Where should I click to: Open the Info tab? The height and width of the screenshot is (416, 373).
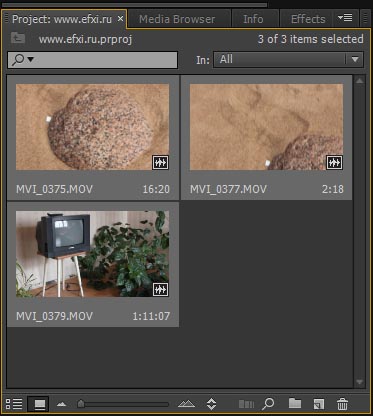click(253, 19)
